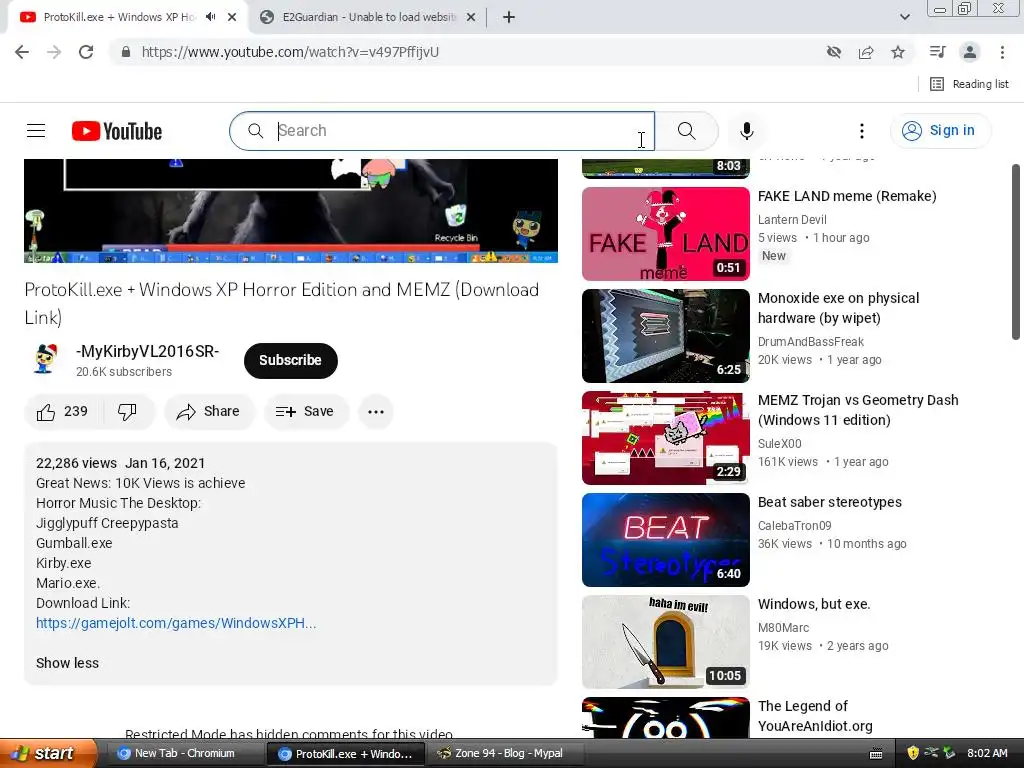1024x768 pixels.
Task: Open the browser profile avatar
Action: point(970,52)
